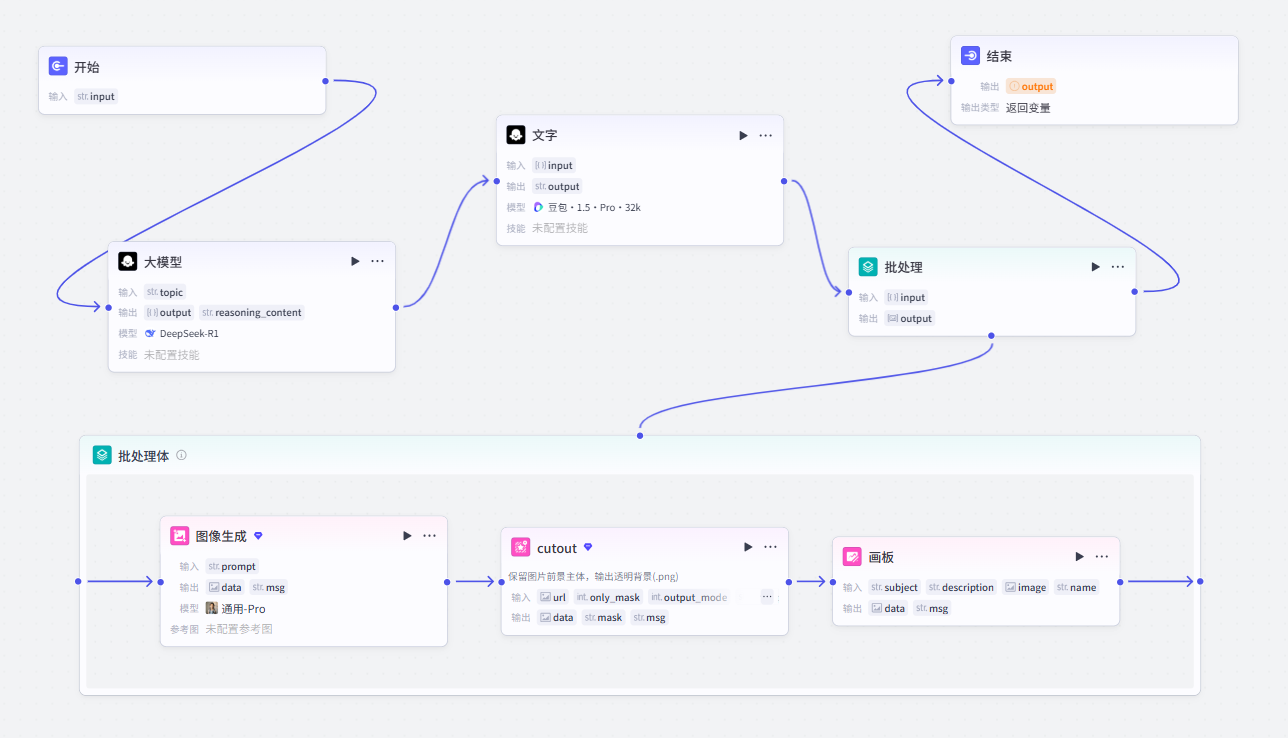Run the 批处理 node with play icon
Viewport: 1288px width, 738px height.
pos(1095,267)
